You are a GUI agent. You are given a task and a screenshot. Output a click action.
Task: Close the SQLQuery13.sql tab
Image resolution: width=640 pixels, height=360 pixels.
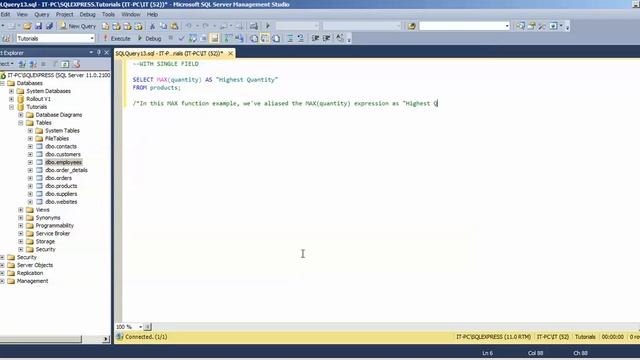point(231,53)
